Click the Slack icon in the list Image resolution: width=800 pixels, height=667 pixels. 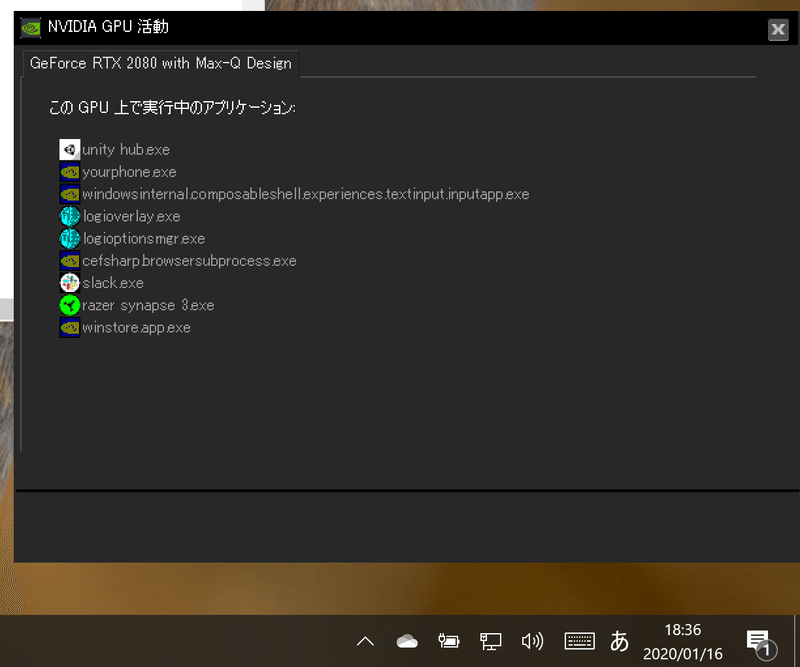pyautogui.click(x=70, y=283)
